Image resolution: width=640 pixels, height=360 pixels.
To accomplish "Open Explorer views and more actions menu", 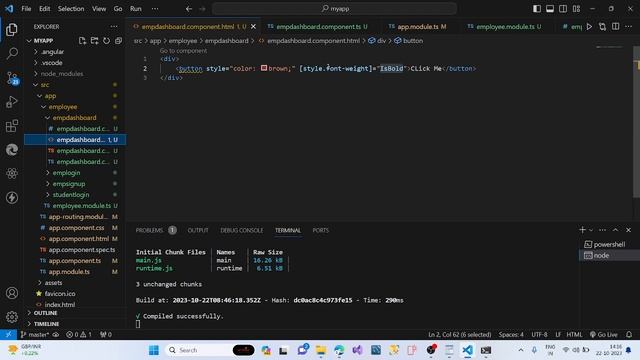I will (x=114, y=27).
